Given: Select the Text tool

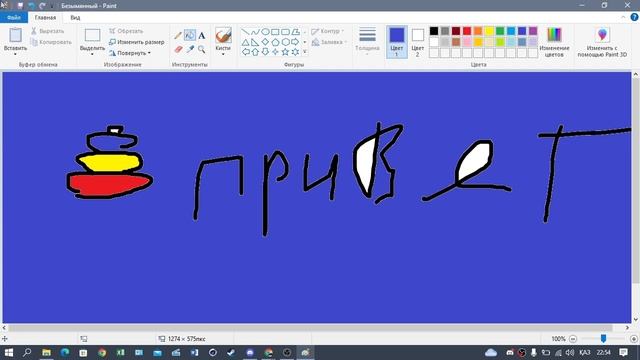Looking at the screenshot, I should coord(202,36).
